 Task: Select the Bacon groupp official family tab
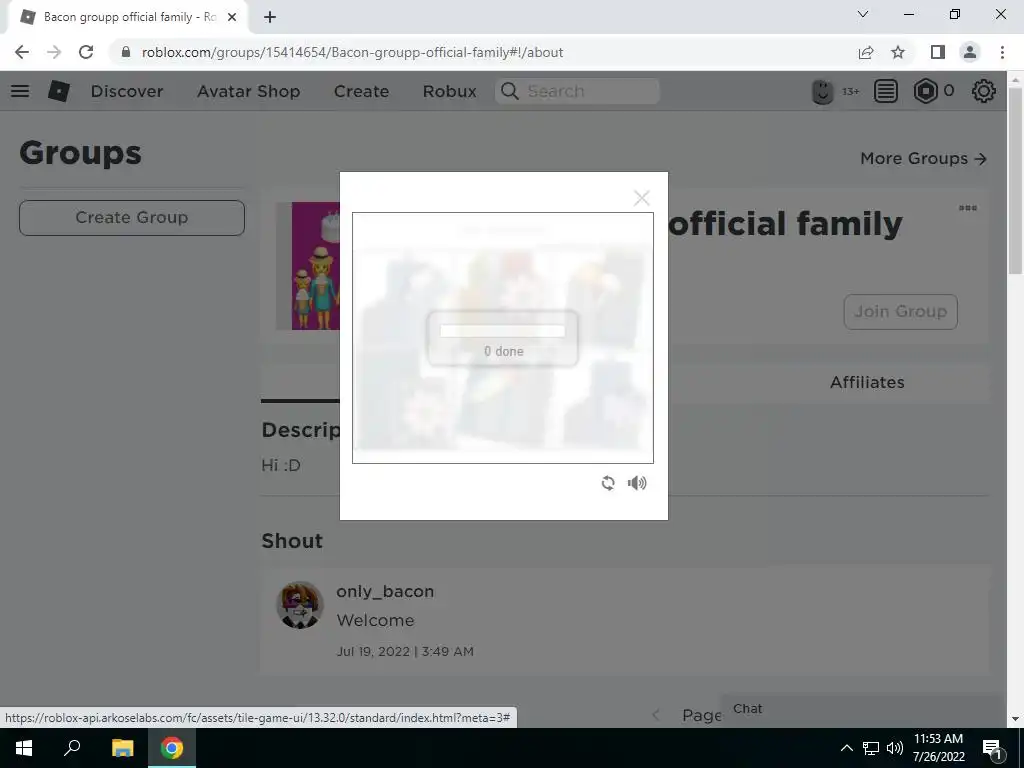click(x=127, y=17)
